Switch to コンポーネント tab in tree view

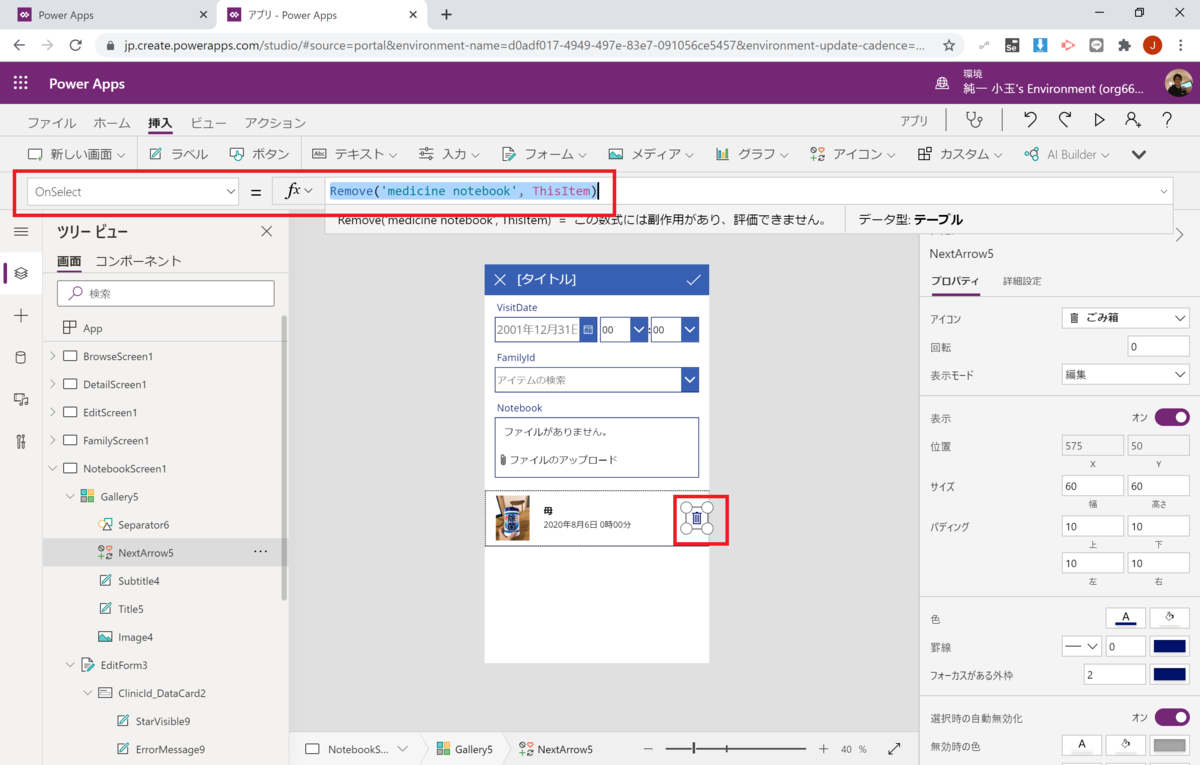pos(138,261)
